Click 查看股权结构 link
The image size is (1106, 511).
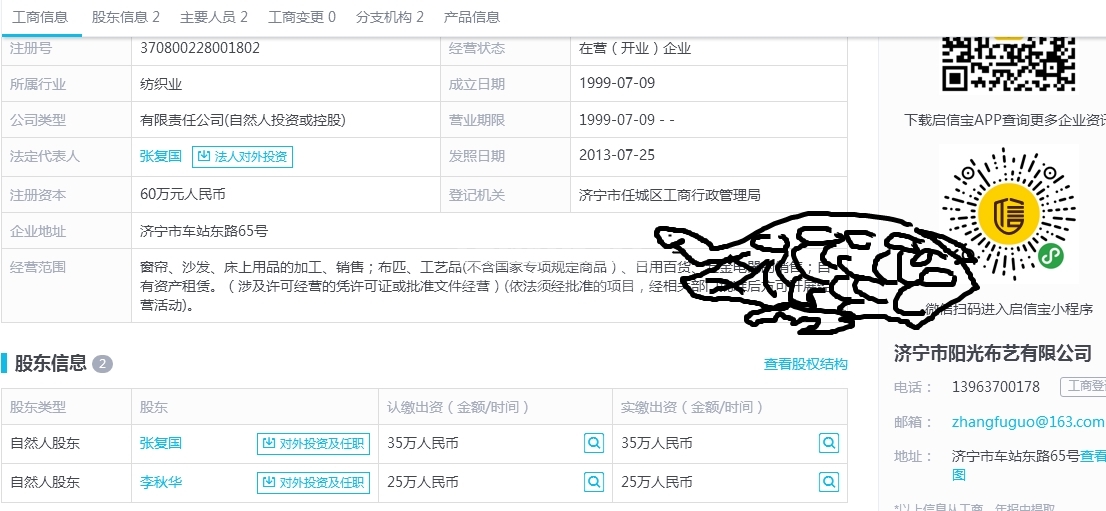click(805, 364)
